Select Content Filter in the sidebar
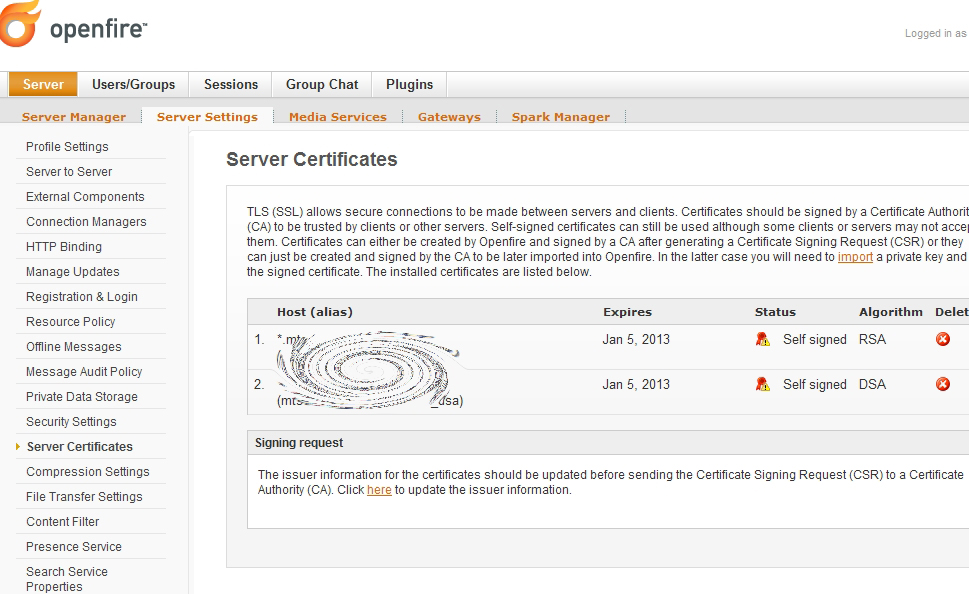 click(62, 522)
